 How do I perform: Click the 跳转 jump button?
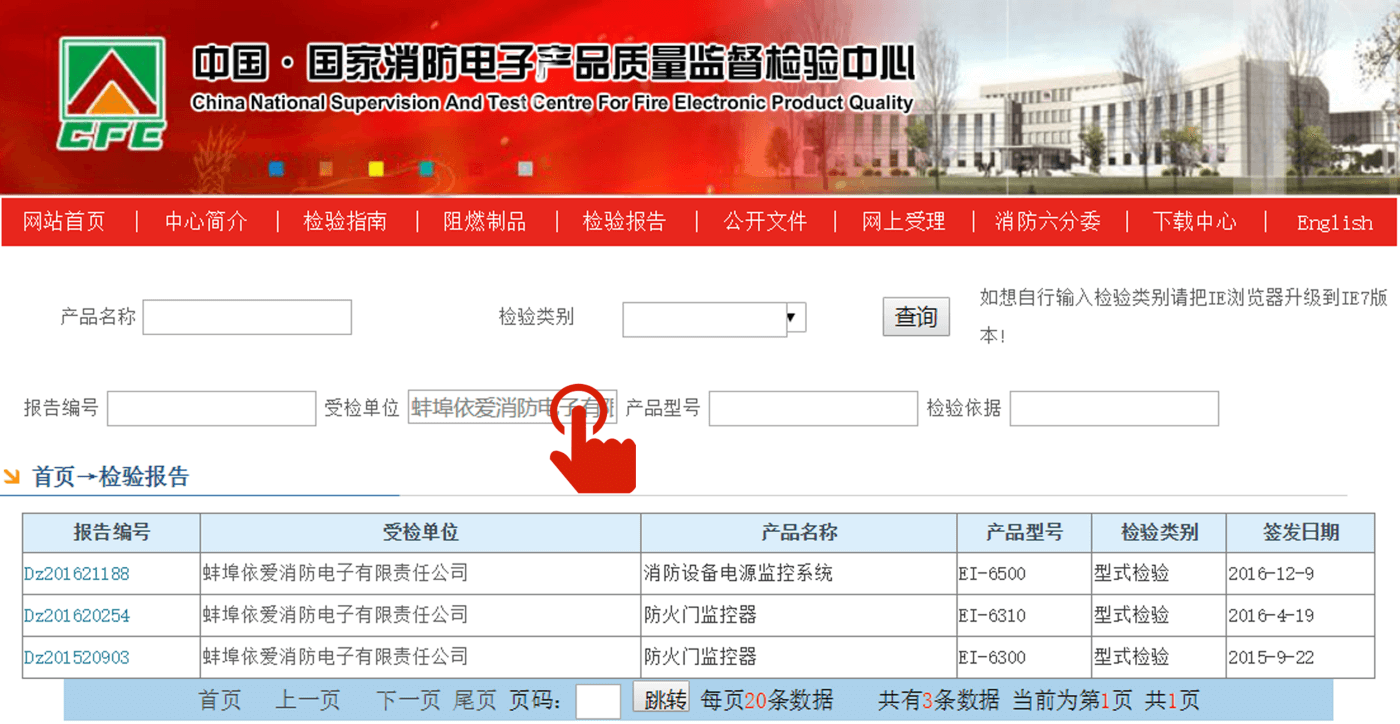(660, 699)
